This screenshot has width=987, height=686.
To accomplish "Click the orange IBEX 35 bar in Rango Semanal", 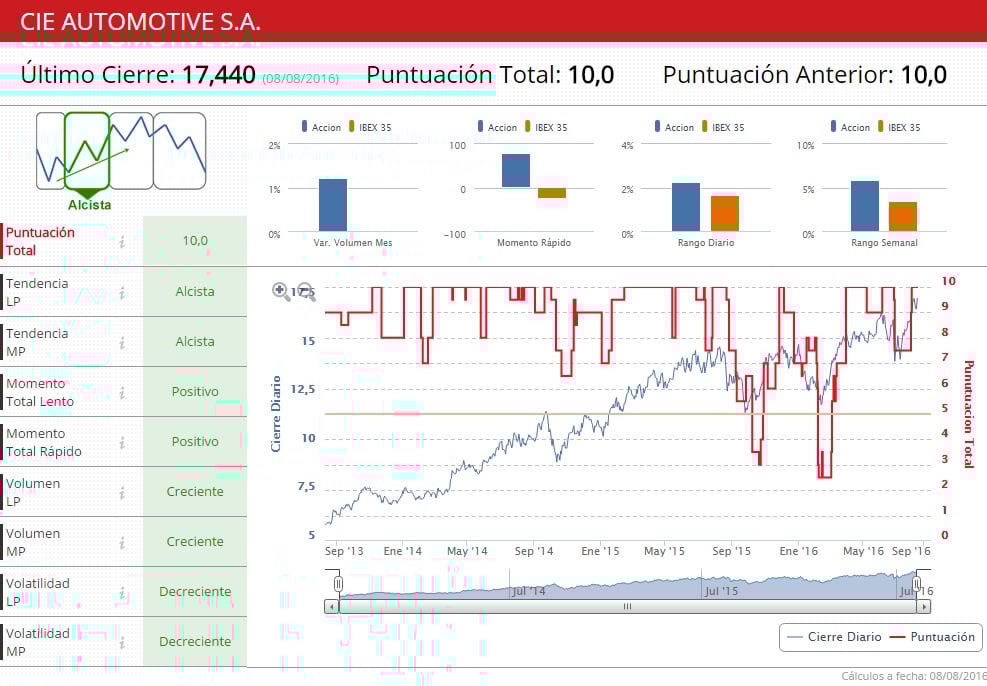I will click(903, 216).
